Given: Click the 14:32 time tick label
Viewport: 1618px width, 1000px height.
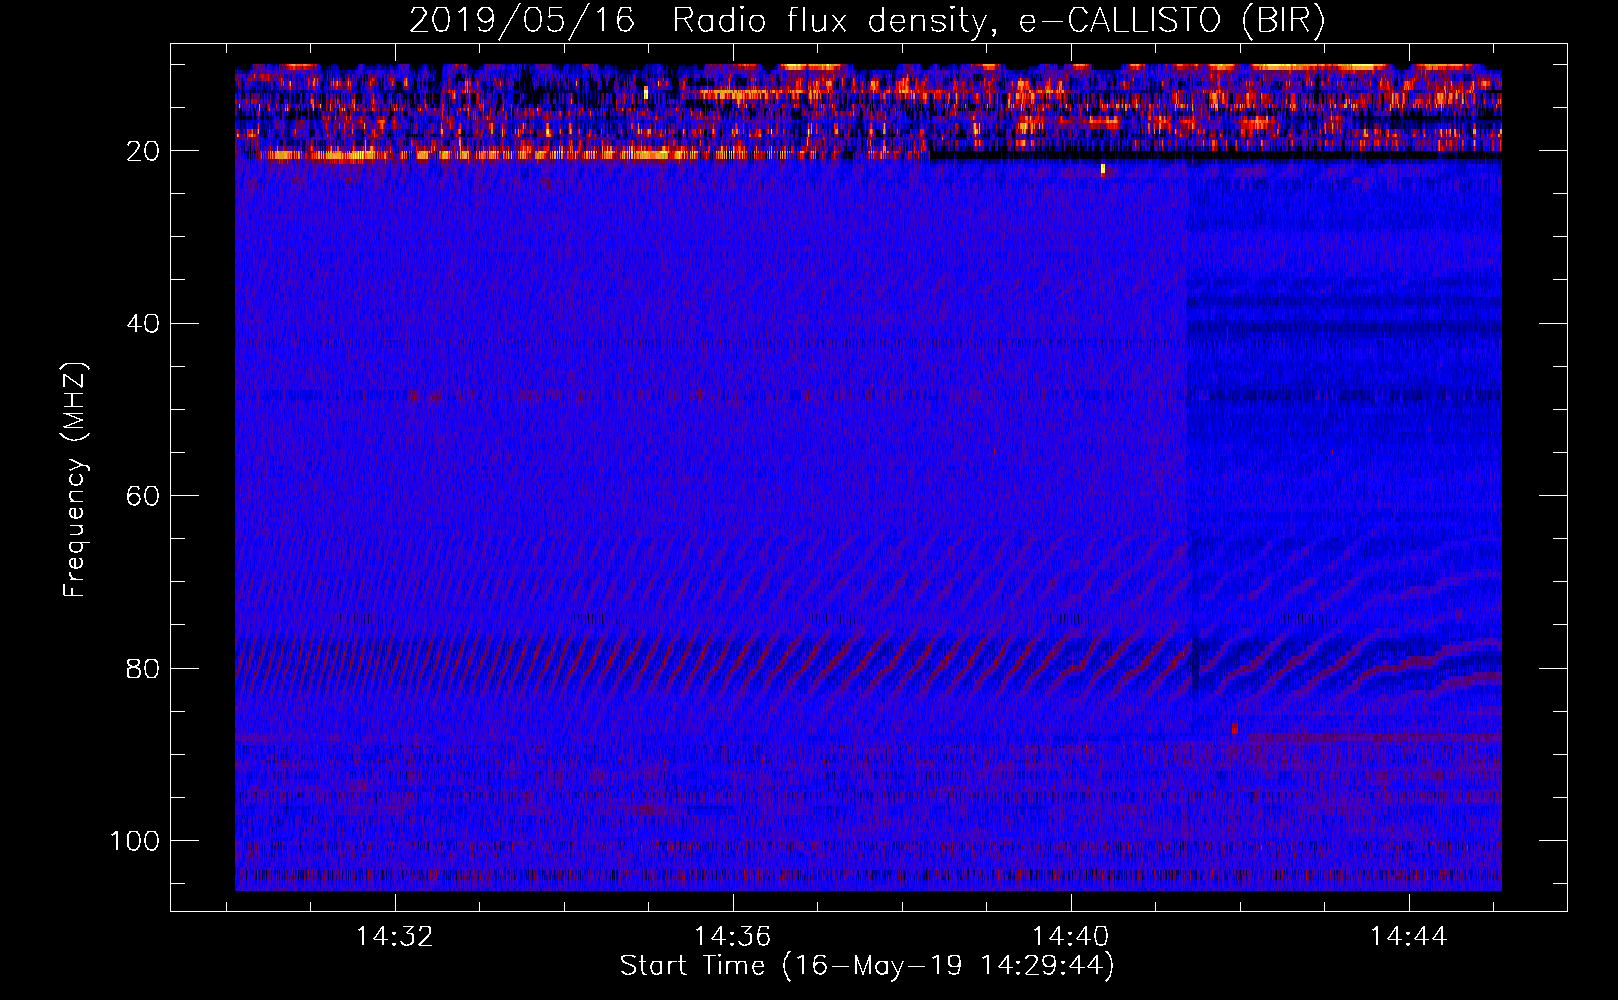Looking at the screenshot, I should (394, 937).
